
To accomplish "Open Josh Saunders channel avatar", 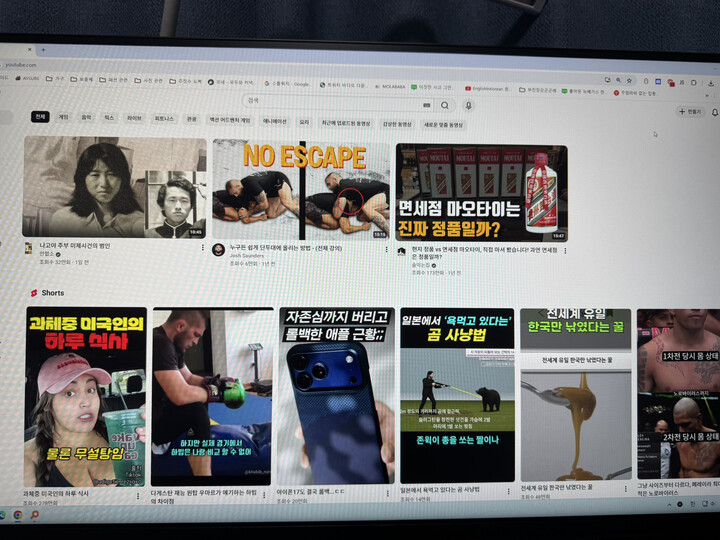I will click(218, 250).
